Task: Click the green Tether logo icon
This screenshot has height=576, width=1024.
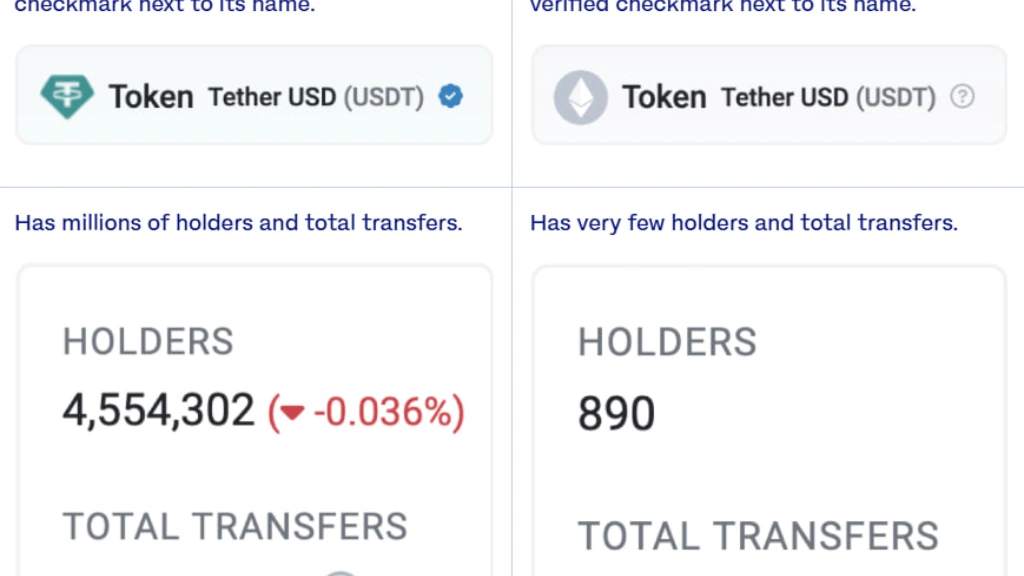Action: [67, 96]
